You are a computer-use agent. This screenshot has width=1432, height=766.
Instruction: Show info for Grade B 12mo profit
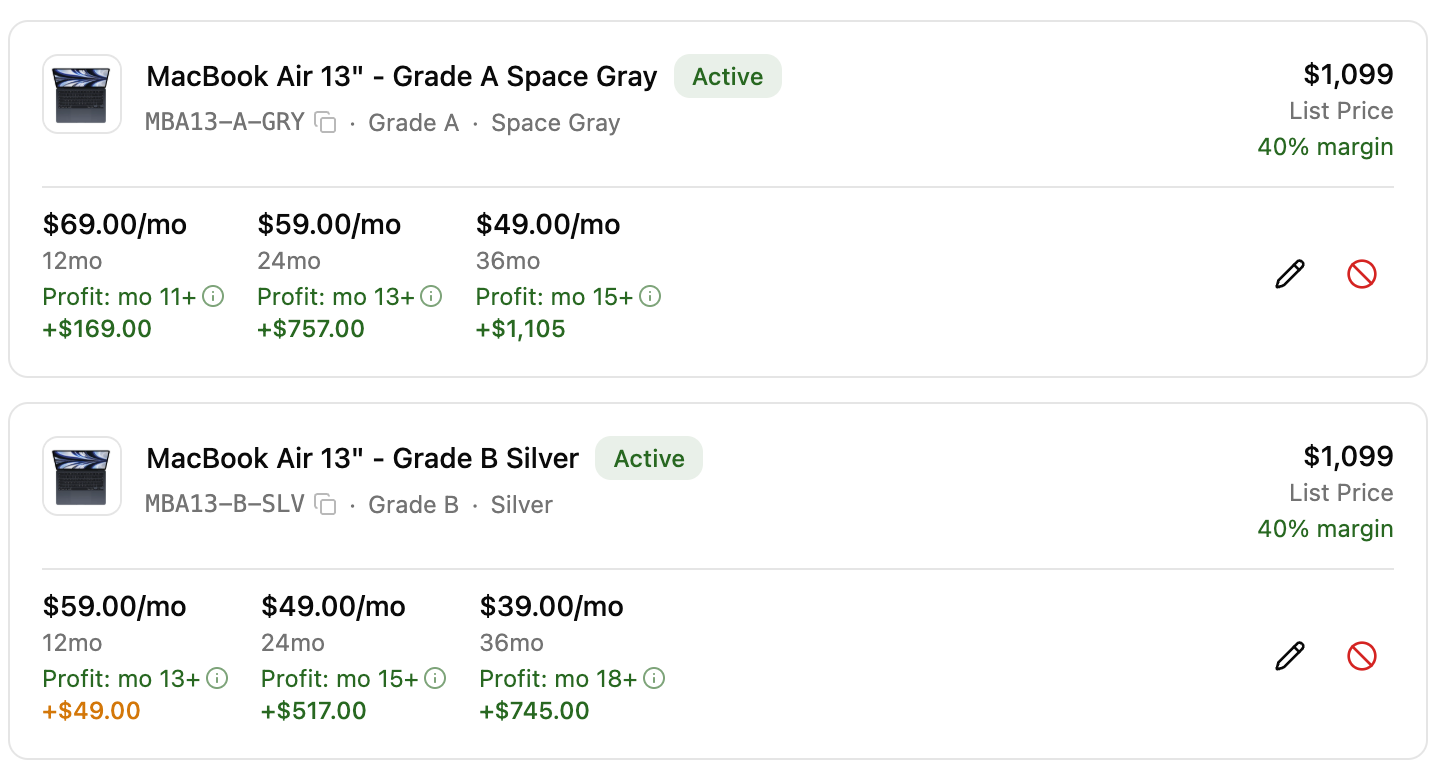point(217,679)
